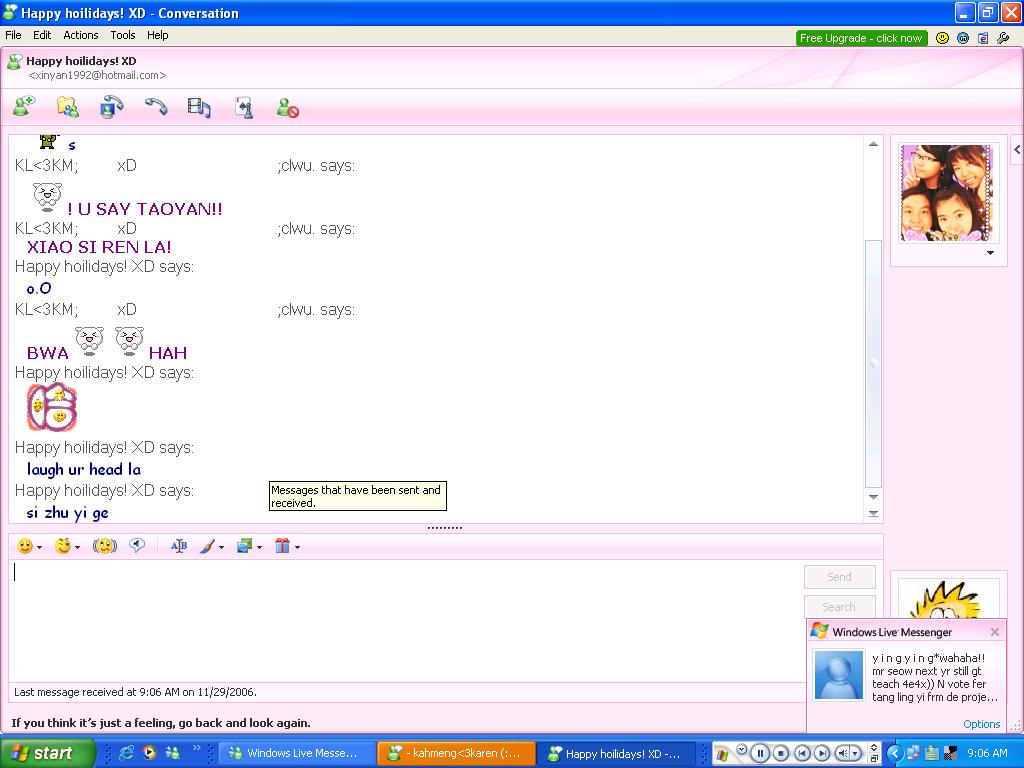Open the Actions menu
Image resolution: width=1024 pixels, height=768 pixels.
(80, 35)
